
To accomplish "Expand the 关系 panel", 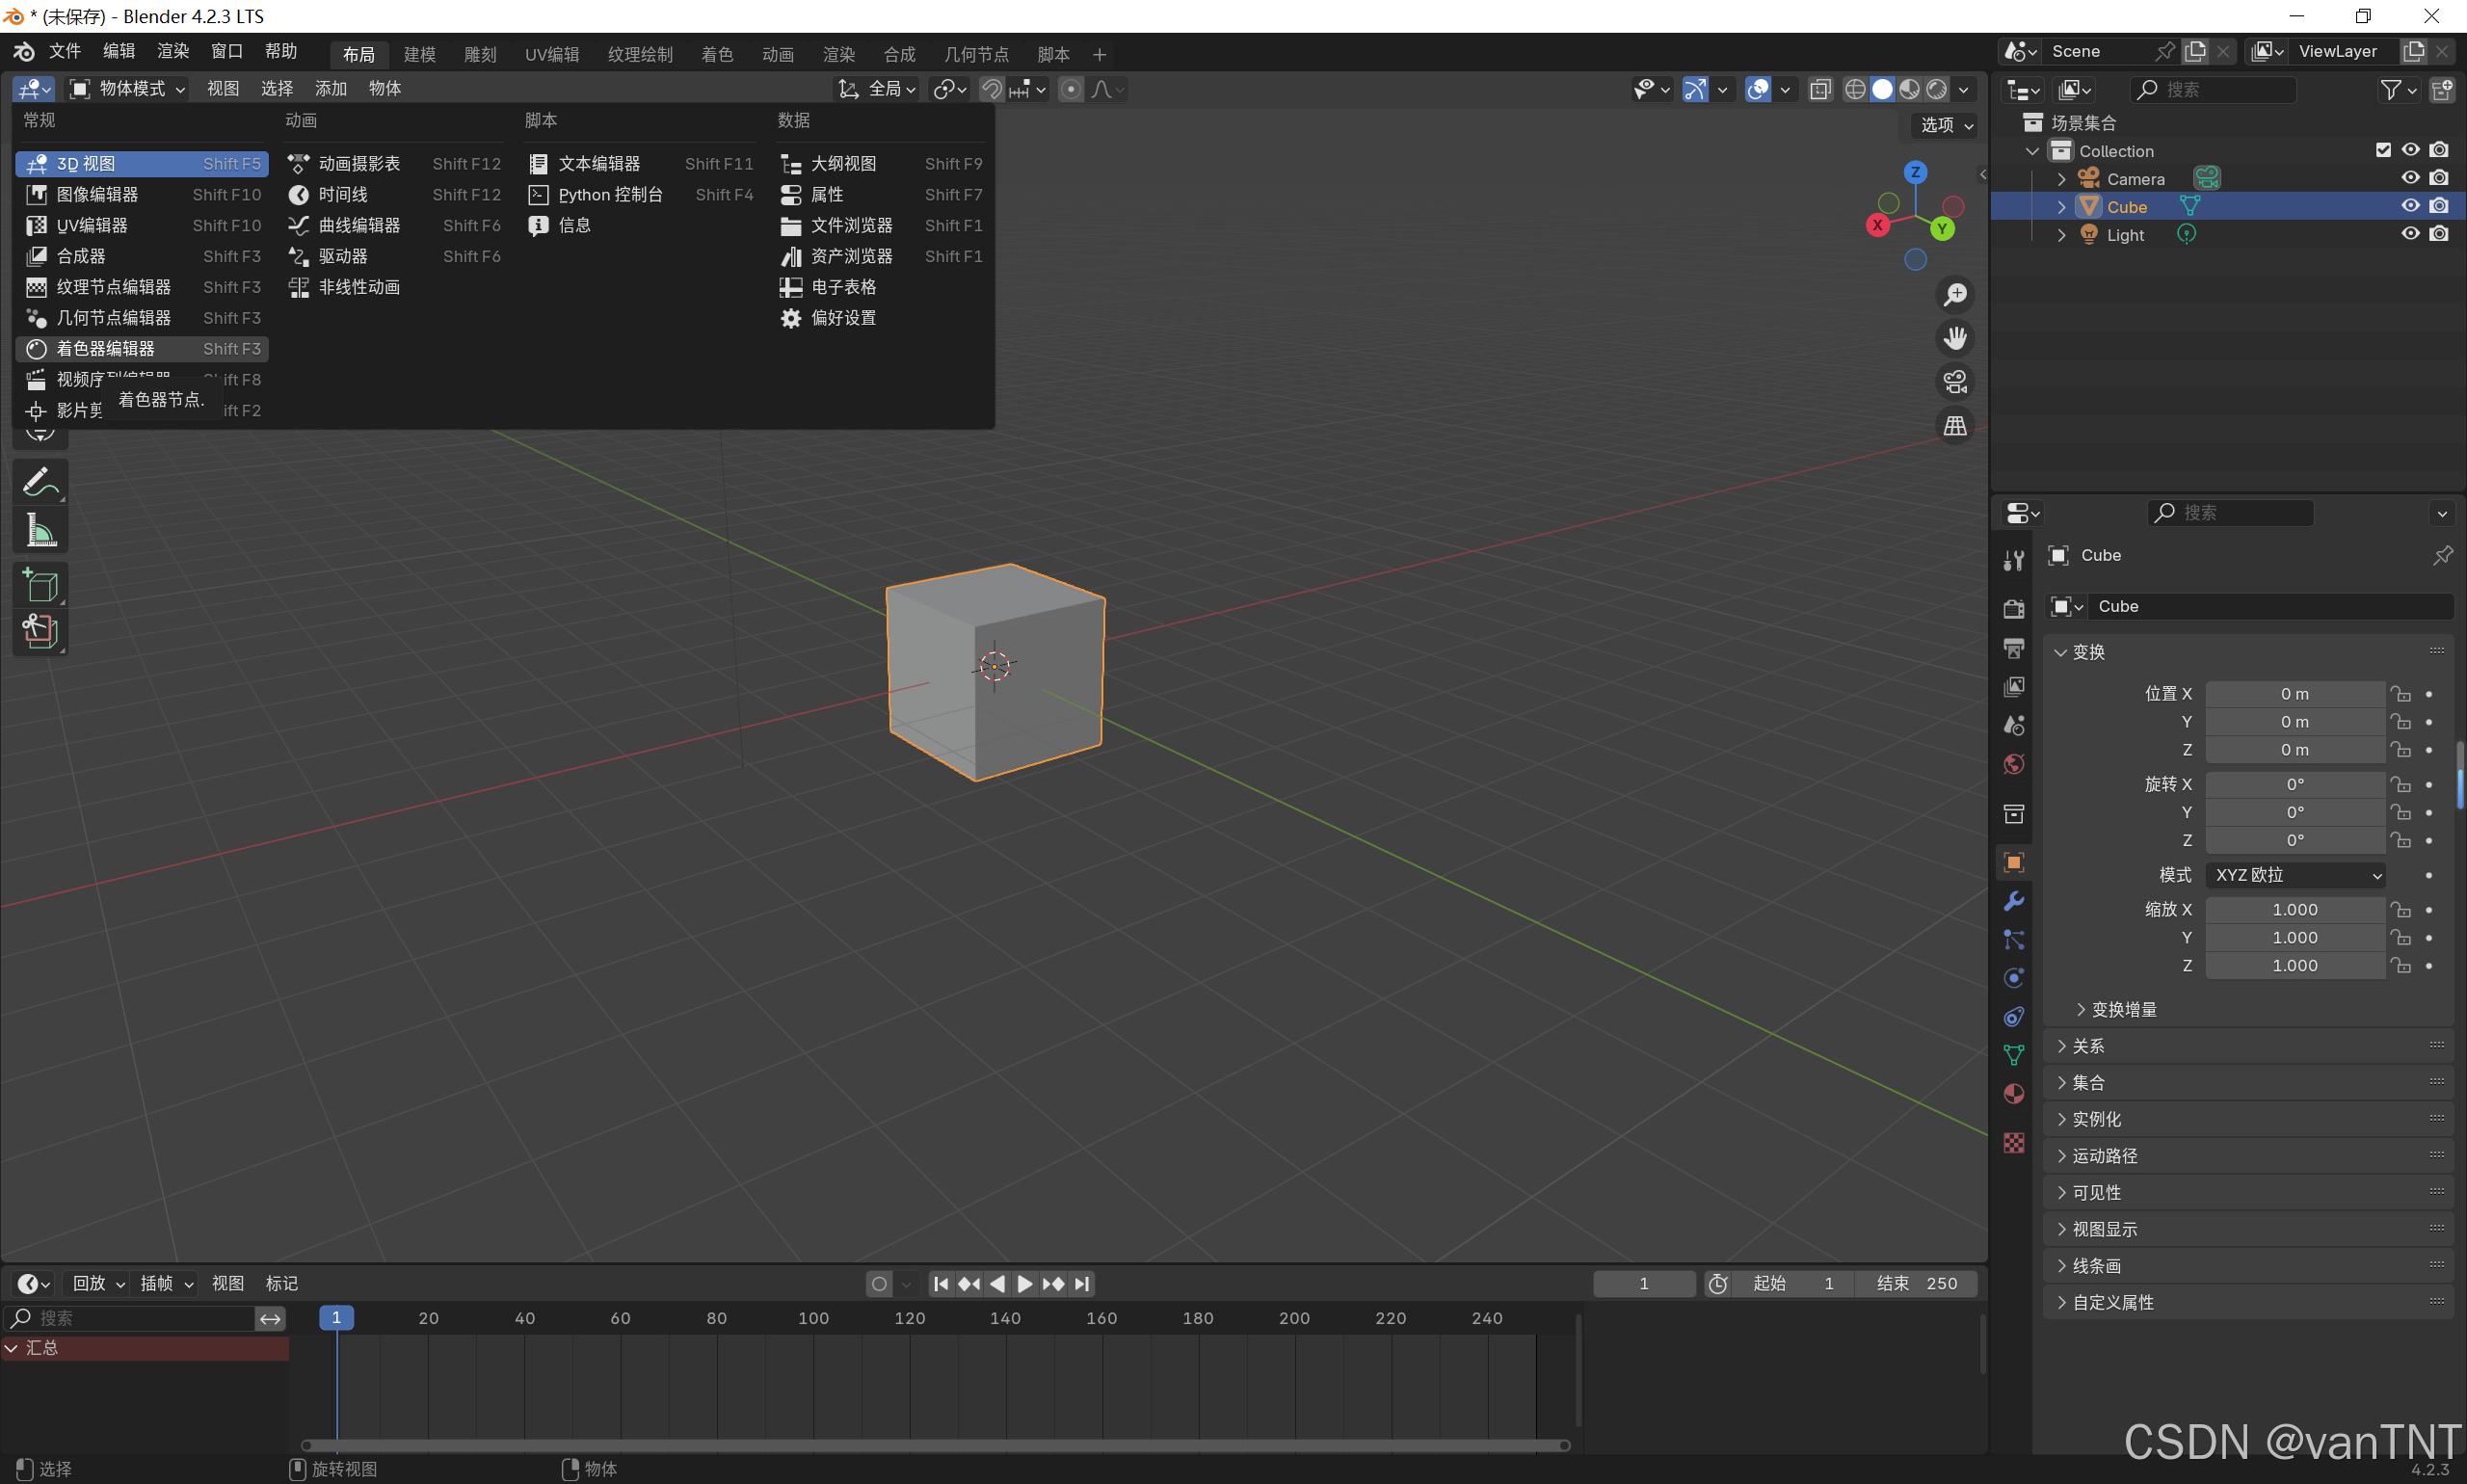I will coord(2087,1046).
